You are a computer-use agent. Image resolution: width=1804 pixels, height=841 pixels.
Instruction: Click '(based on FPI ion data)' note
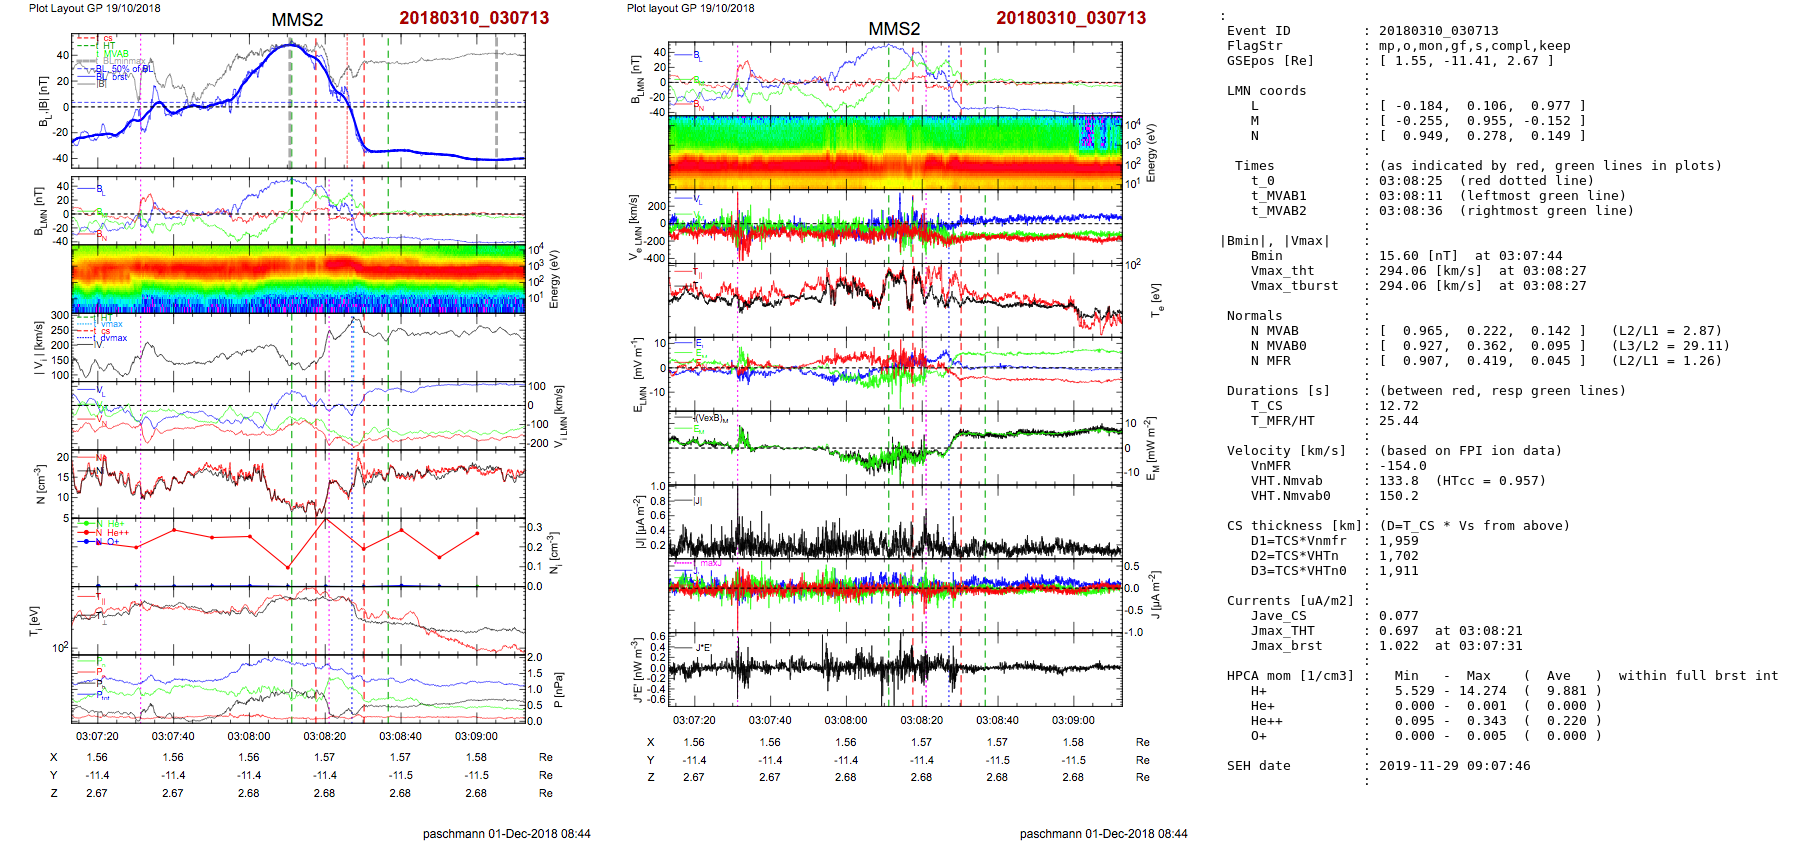tap(1471, 451)
